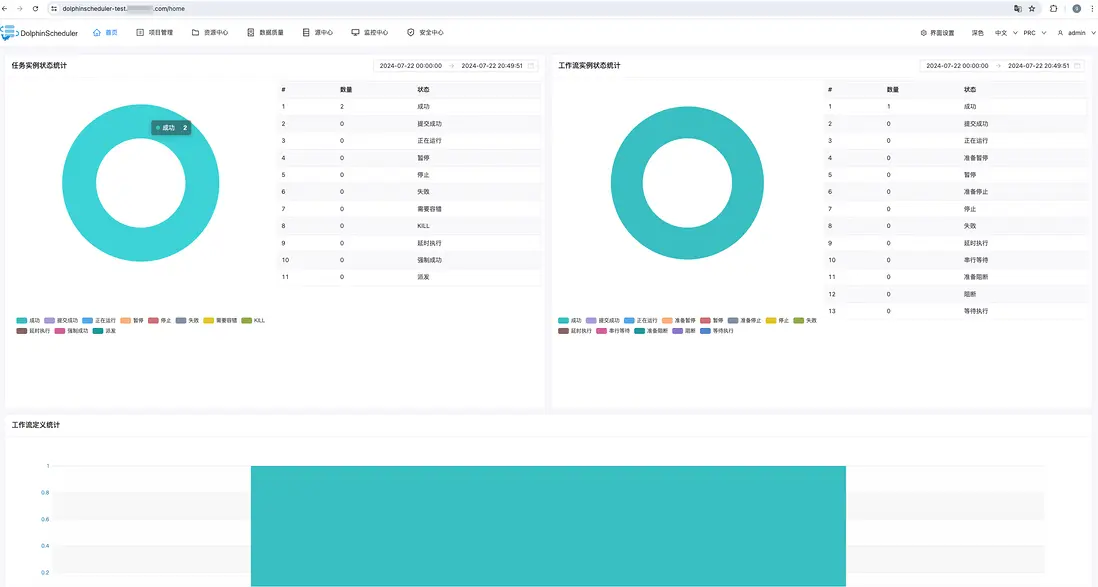Screen dimensions: 1098x587
Task: Open 项目管理 via its nav icon
Action: pos(140,32)
